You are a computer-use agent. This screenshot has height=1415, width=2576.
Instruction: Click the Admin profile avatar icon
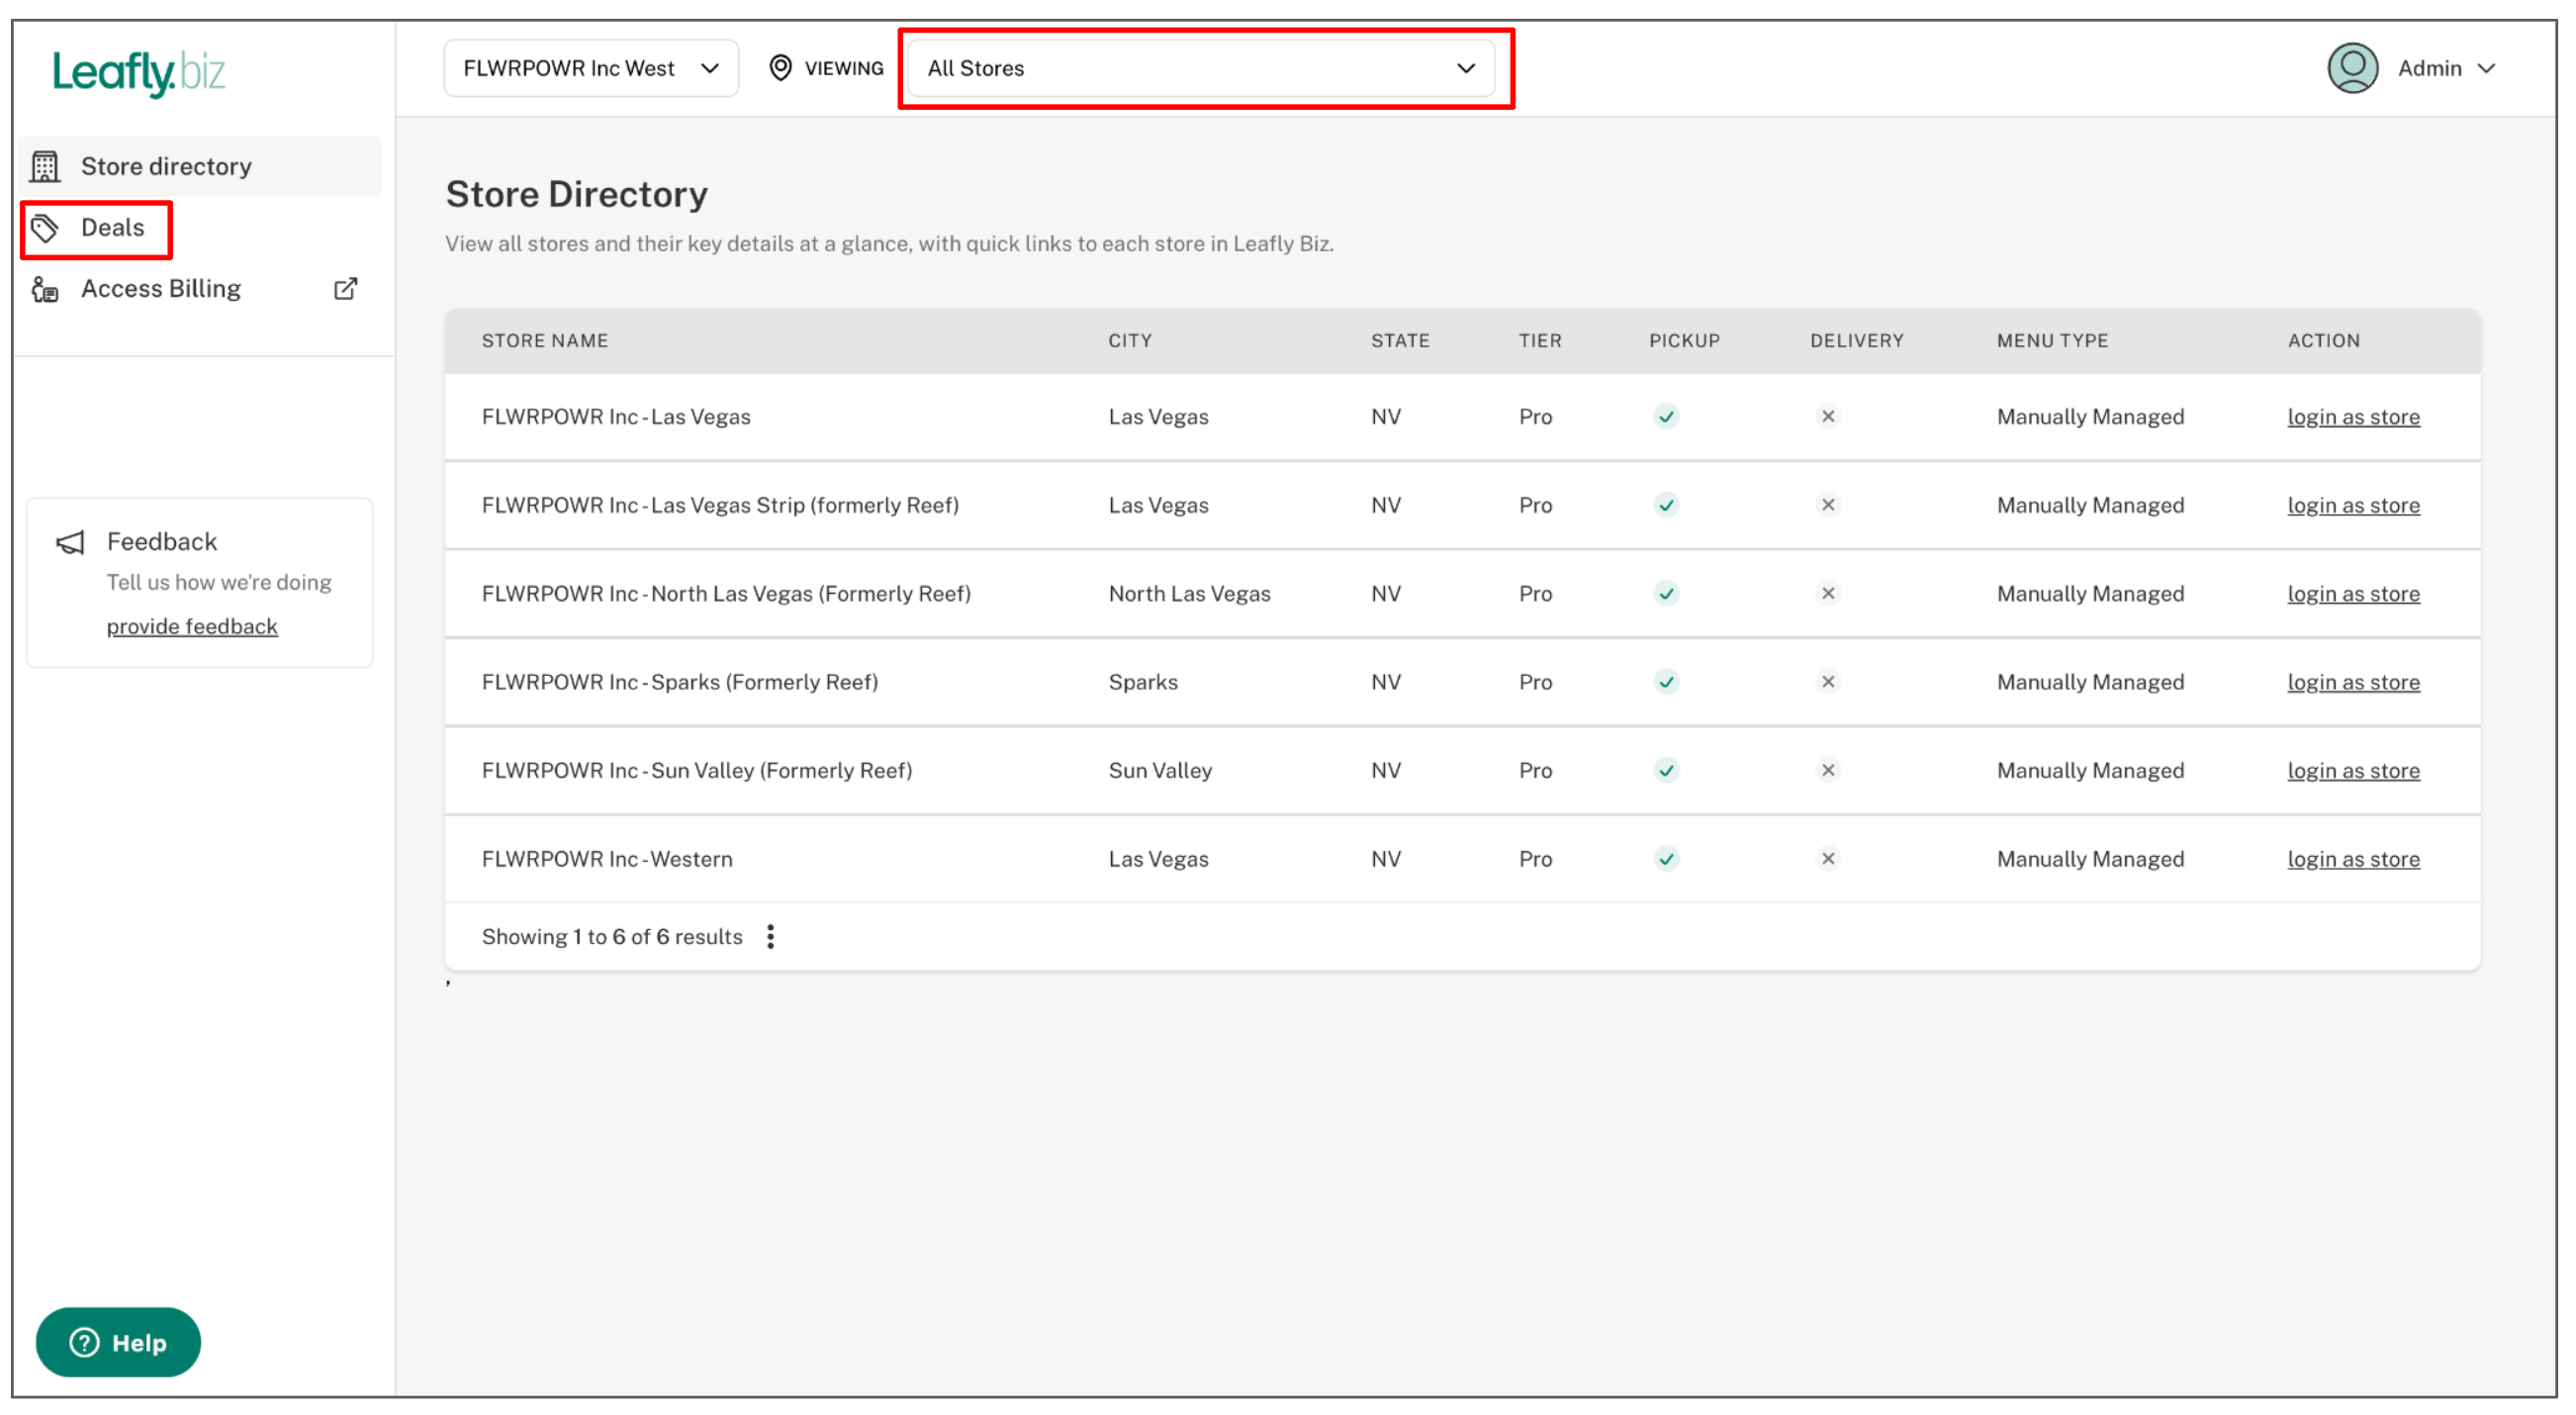(x=2351, y=68)
